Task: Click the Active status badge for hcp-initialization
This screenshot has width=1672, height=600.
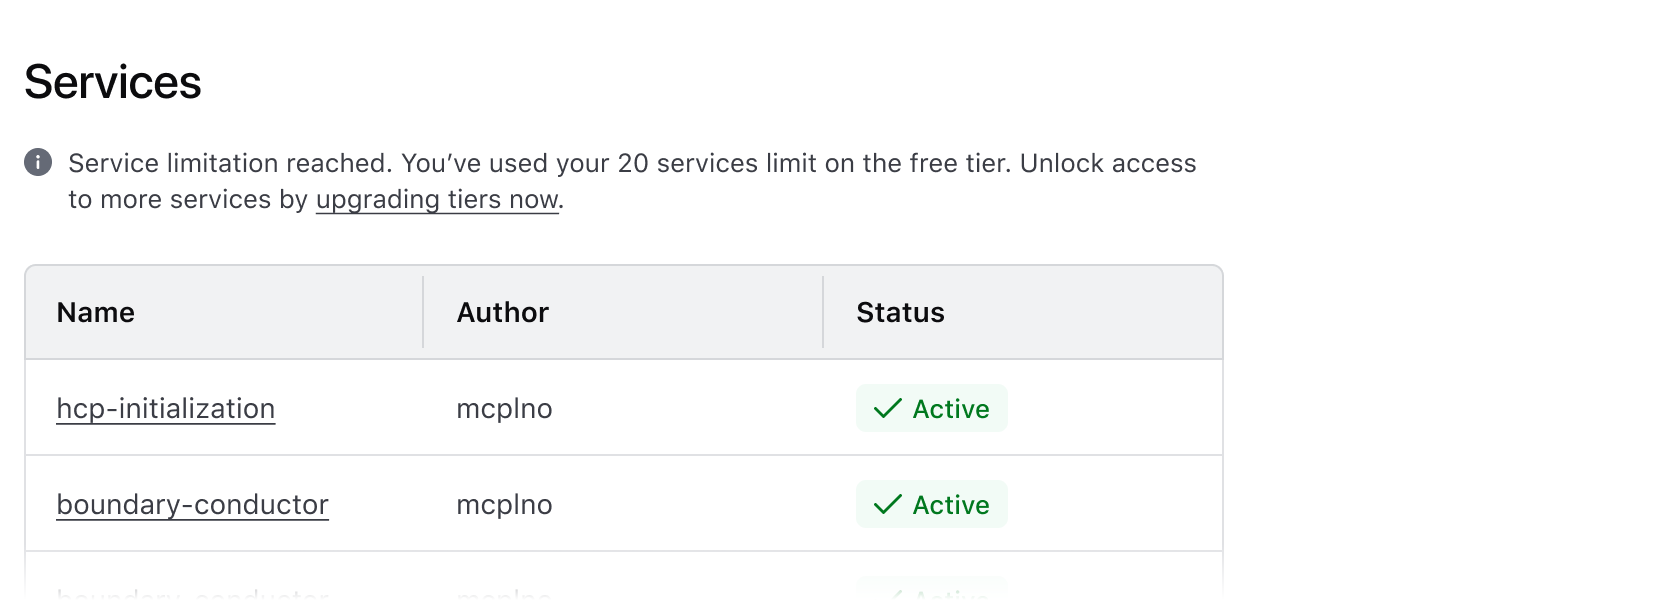Action: tap(931, 408)
